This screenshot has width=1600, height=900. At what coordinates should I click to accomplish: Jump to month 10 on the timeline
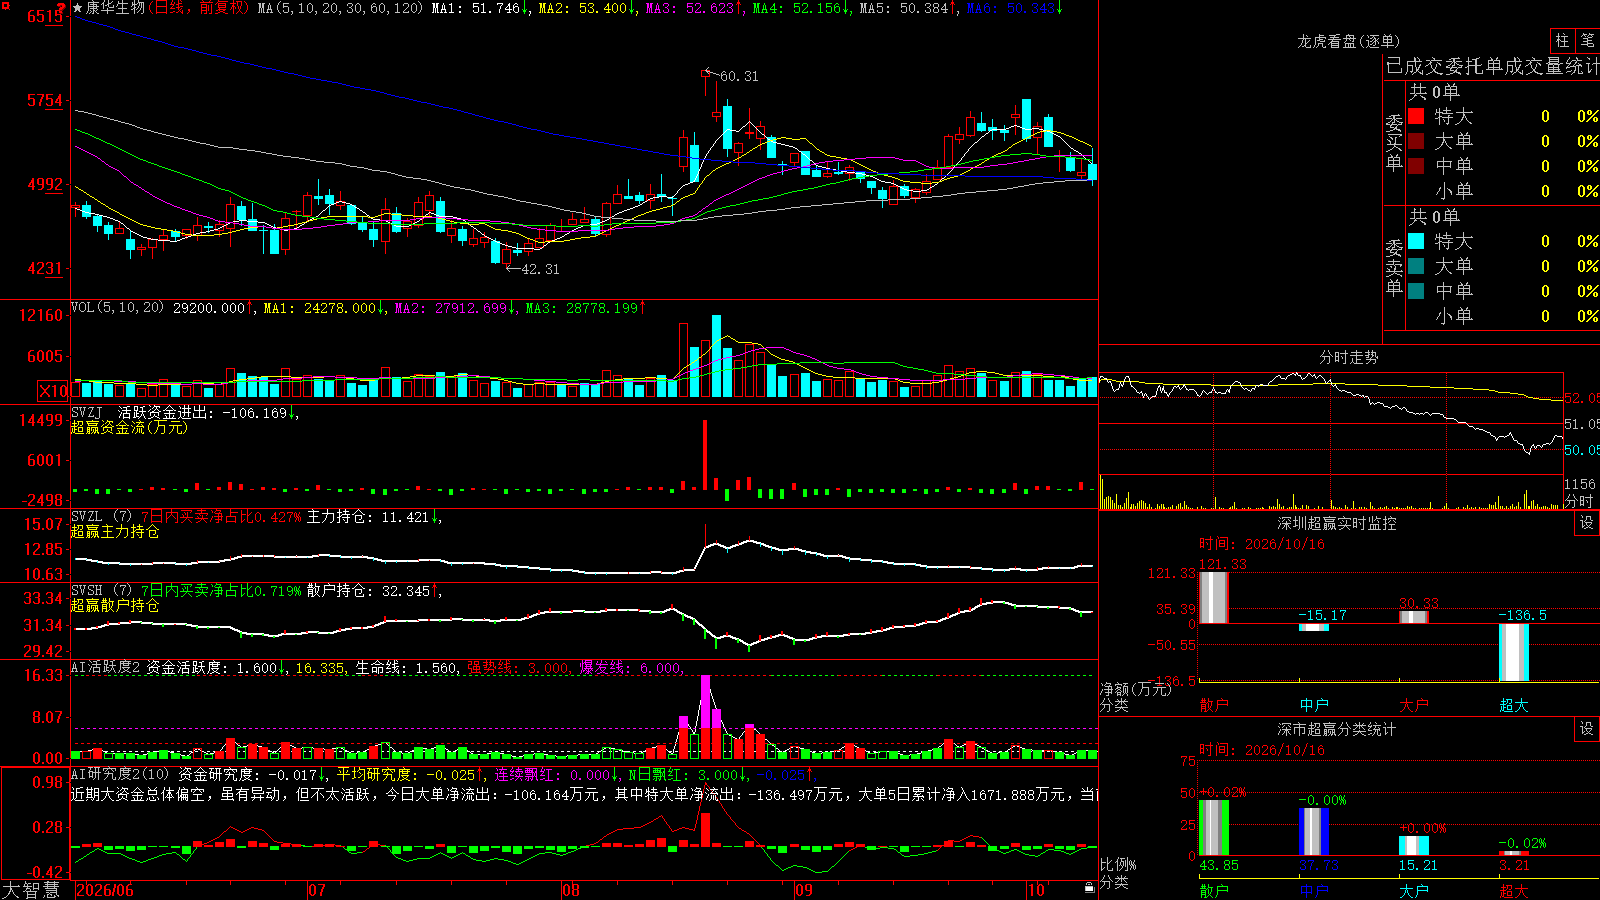(1036, 890)
